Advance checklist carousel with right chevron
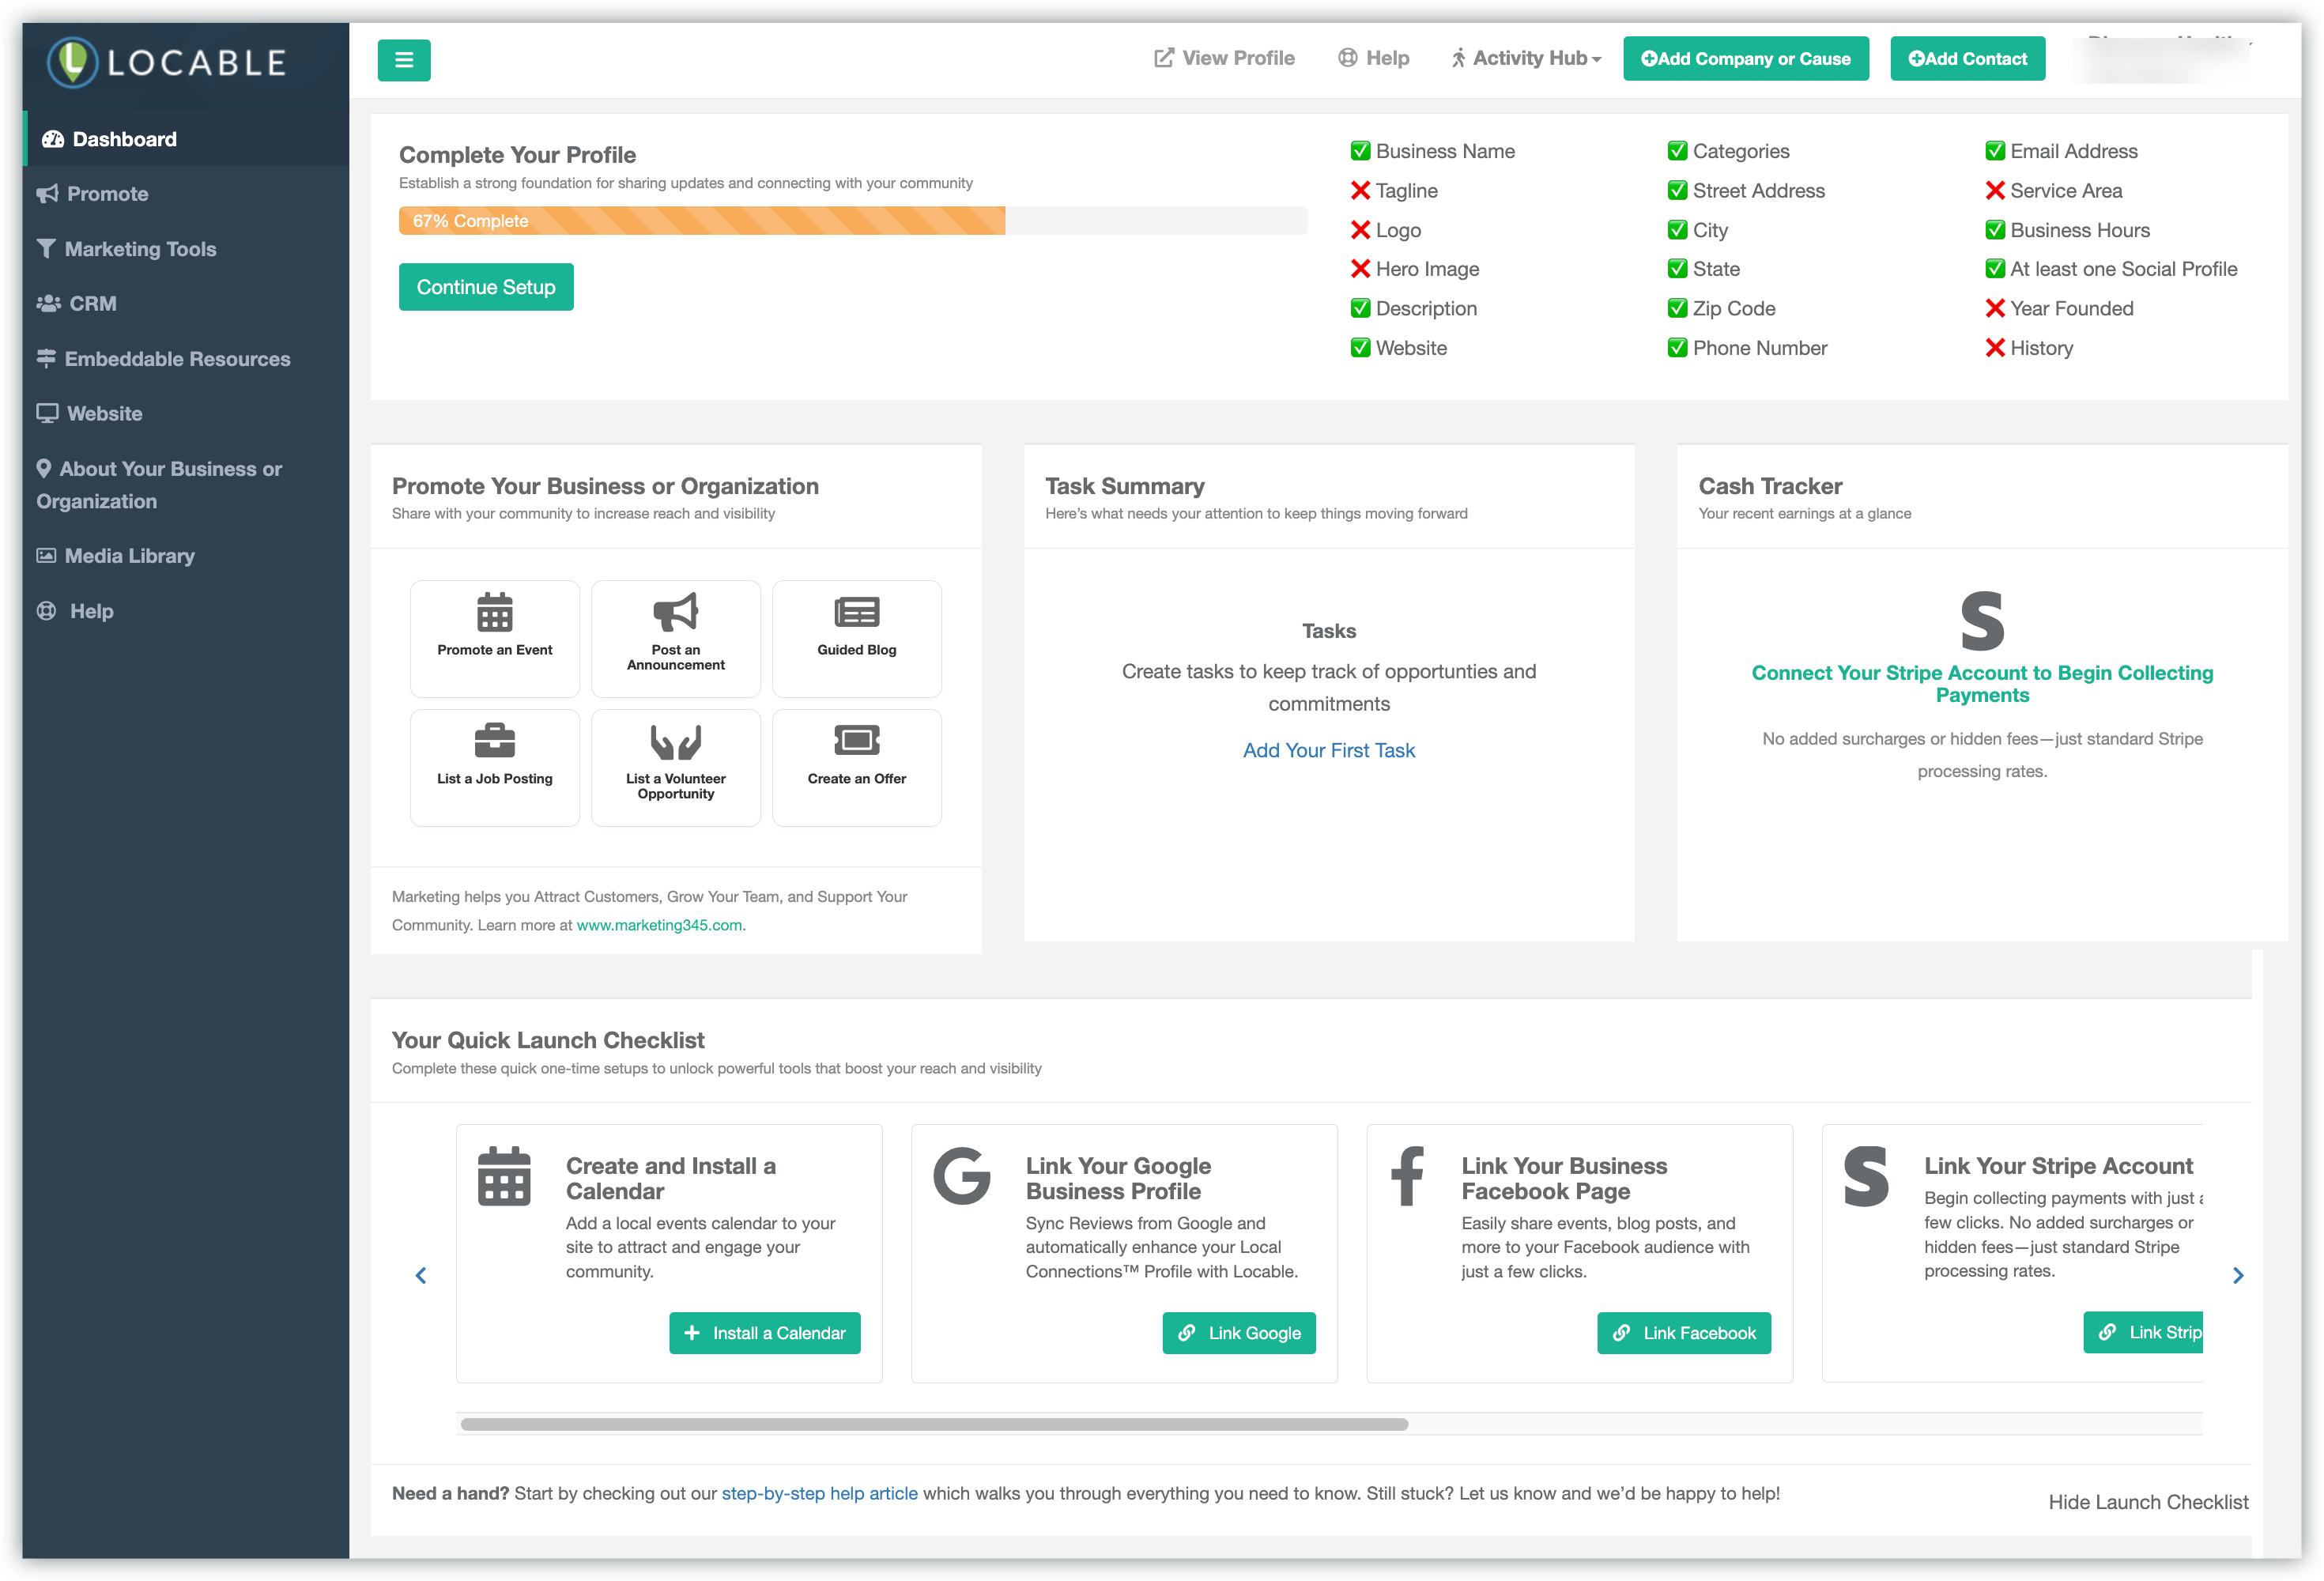 pyautogui.click(x=2237, y=1275)
